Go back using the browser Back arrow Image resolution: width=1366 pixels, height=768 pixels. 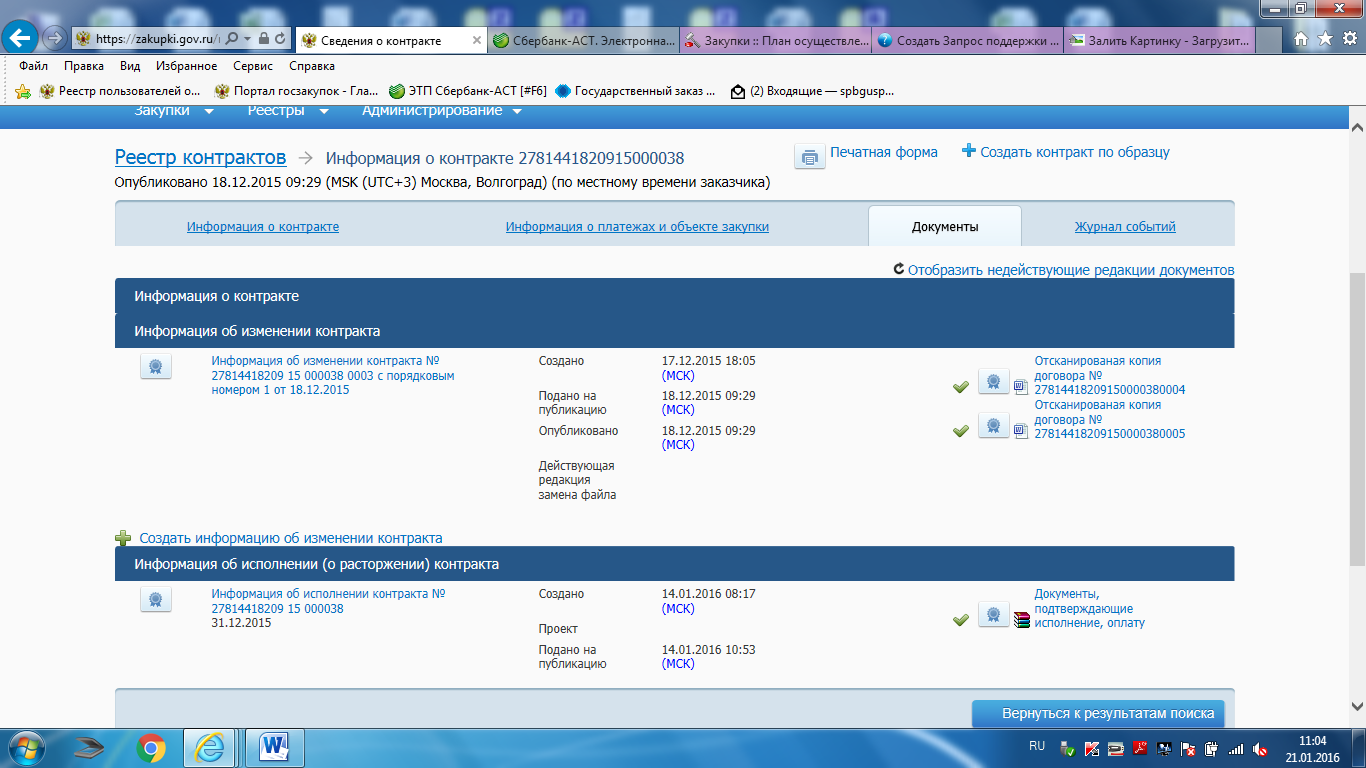[x=22, y=38]
